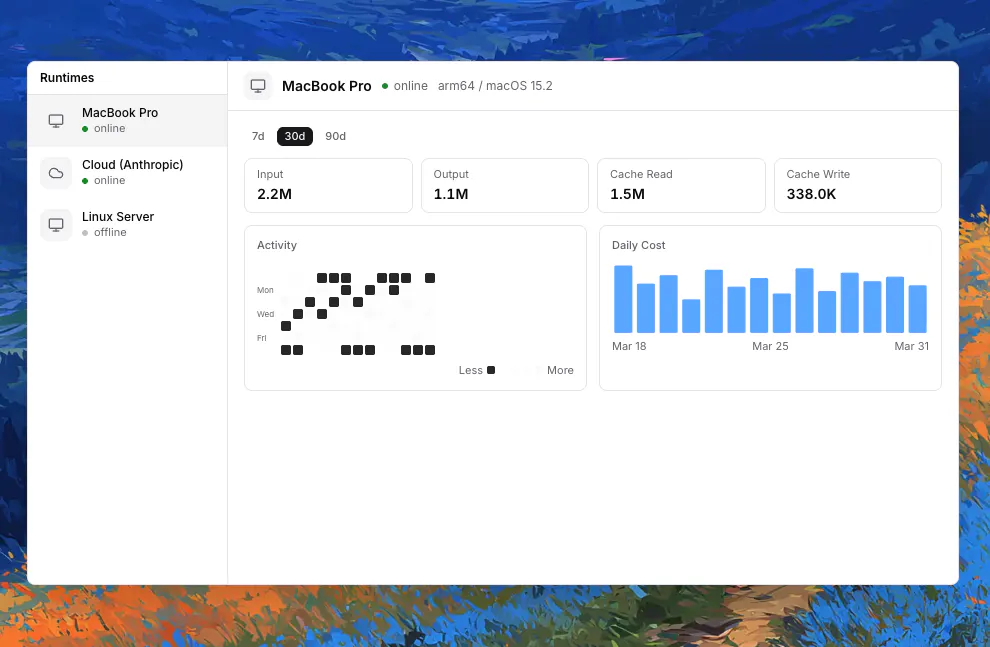The image size is (990, 647).
Task: Click the Daily Cost chart title
Action: [x=638, y=246]
